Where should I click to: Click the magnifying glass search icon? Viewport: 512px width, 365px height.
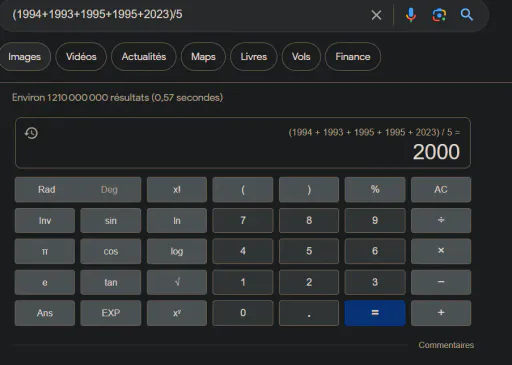pos(467,15)
